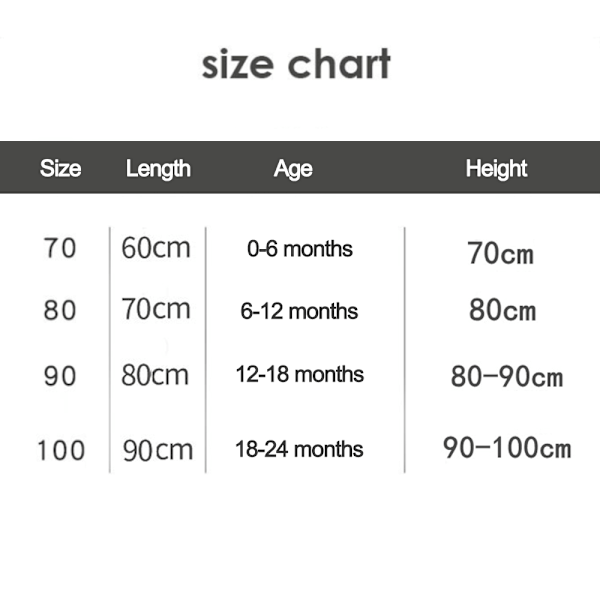
Task: Select the Age column header
Action: [293, 169]
